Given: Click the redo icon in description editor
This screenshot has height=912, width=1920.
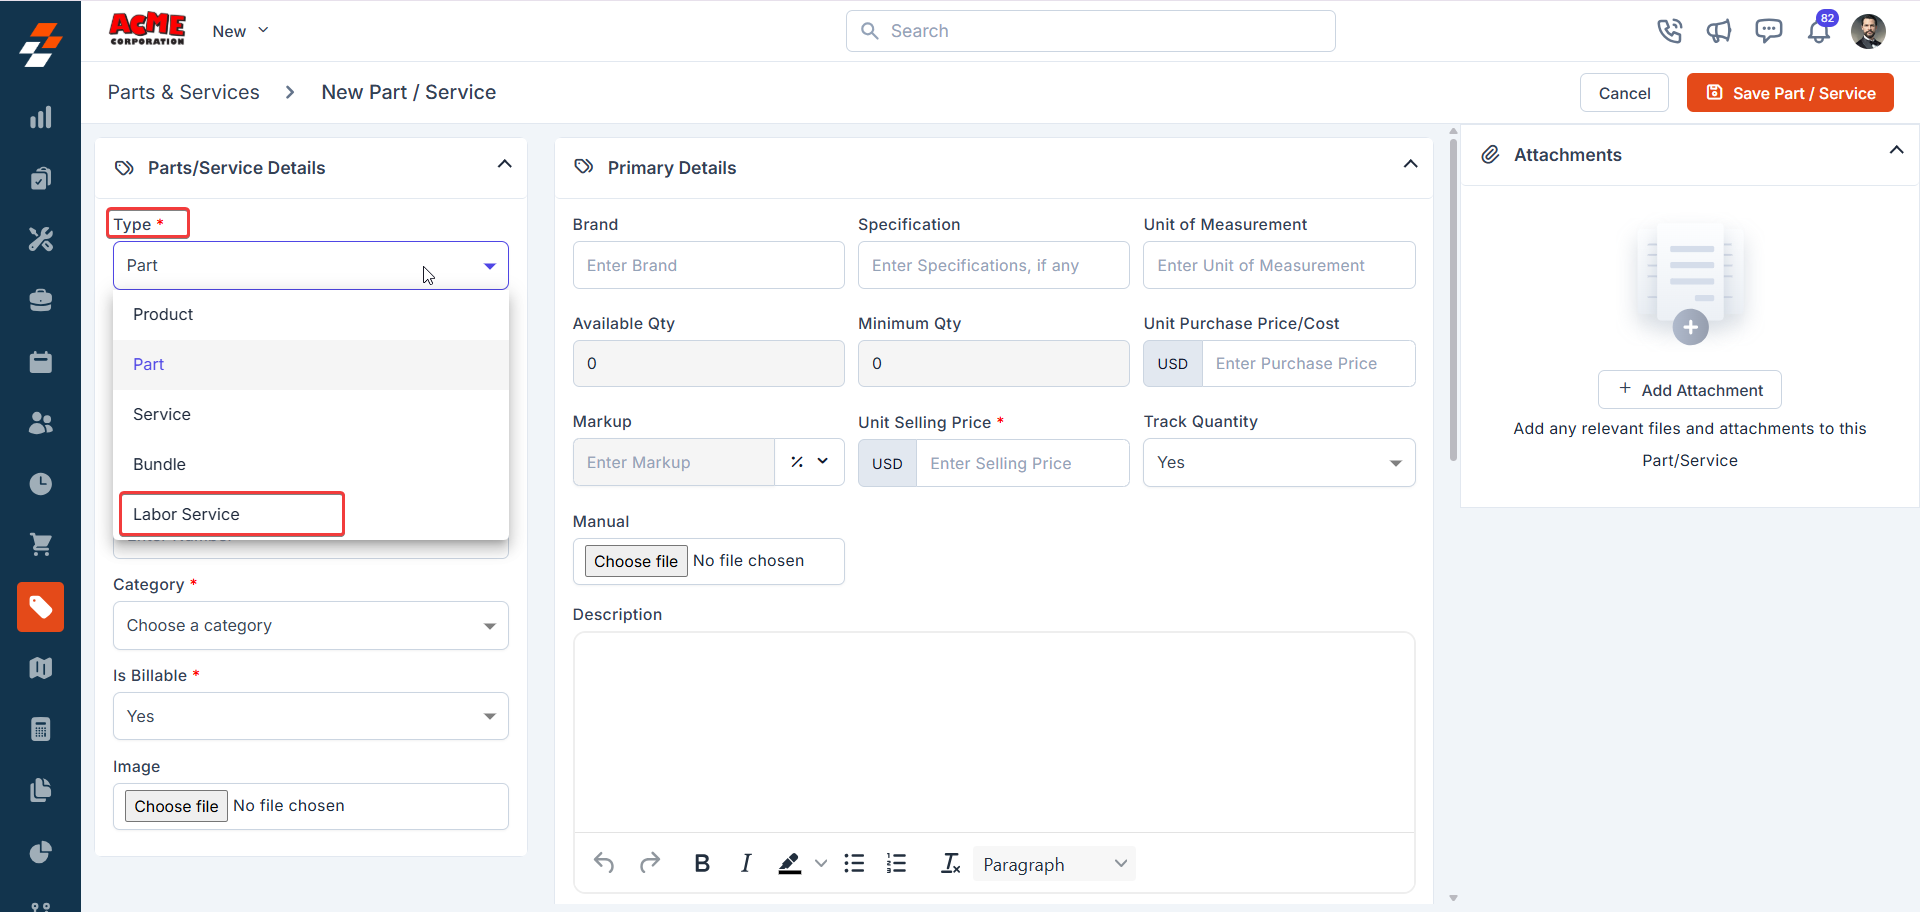Looking at the screenshot, I should click(650, 863).
